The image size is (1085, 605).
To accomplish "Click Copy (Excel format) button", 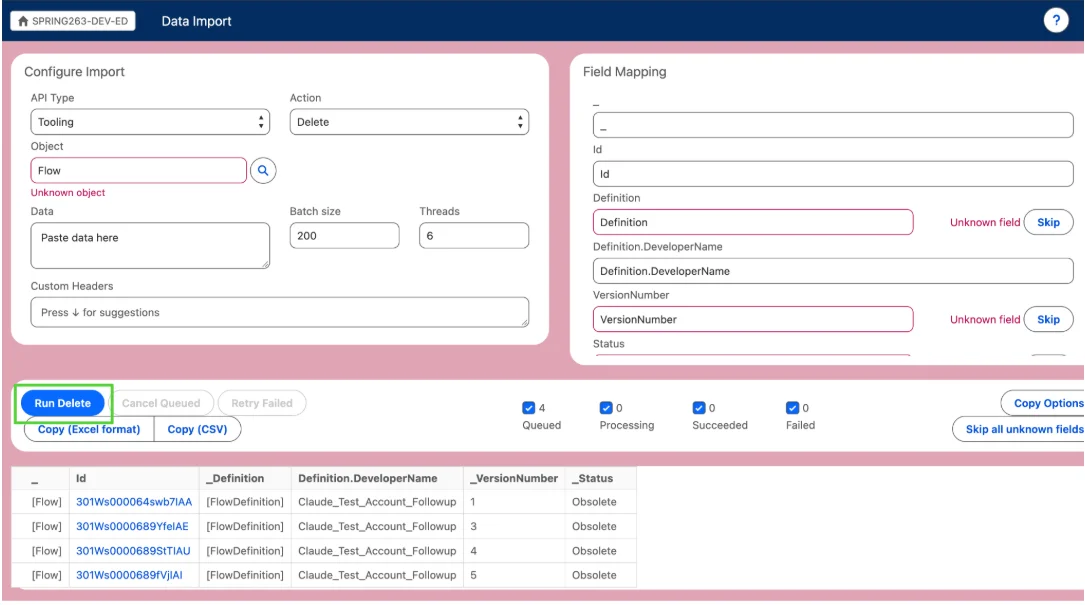I will coord(89,429).
